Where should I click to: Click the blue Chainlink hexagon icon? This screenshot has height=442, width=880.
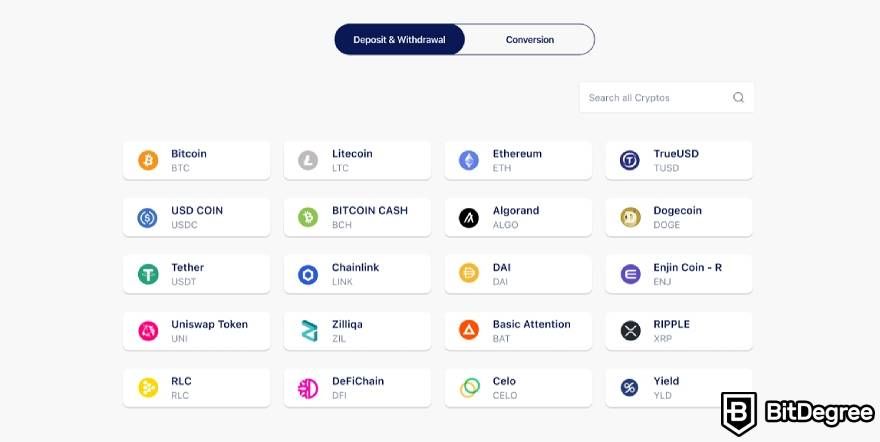308,274
